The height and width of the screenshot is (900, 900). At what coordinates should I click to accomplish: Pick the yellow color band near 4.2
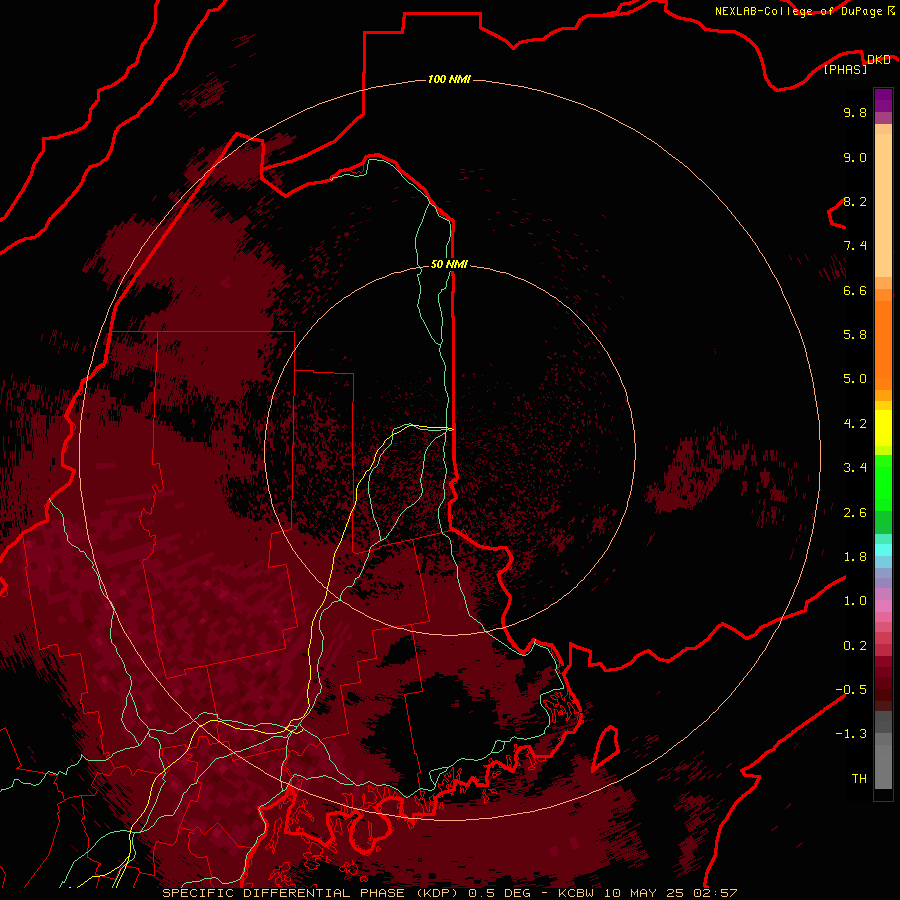883,428
